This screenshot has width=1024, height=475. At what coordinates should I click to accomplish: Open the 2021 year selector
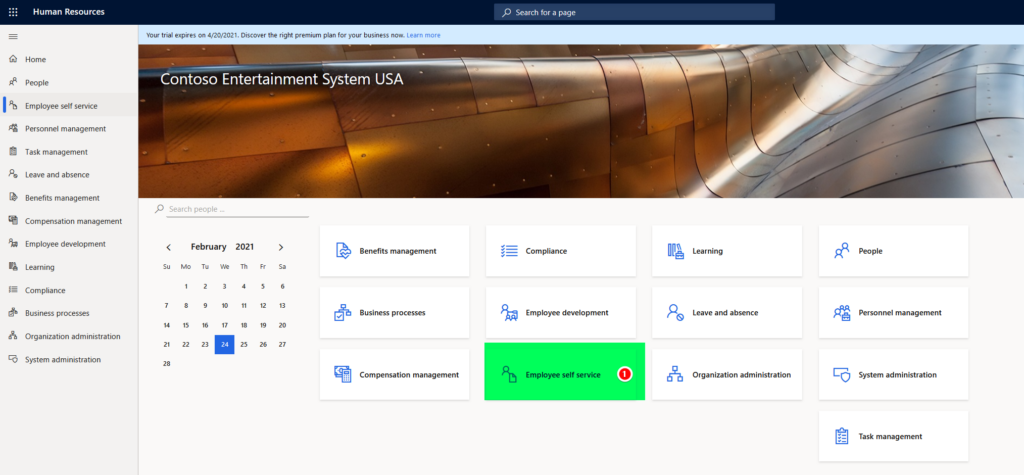coord(245,247)
